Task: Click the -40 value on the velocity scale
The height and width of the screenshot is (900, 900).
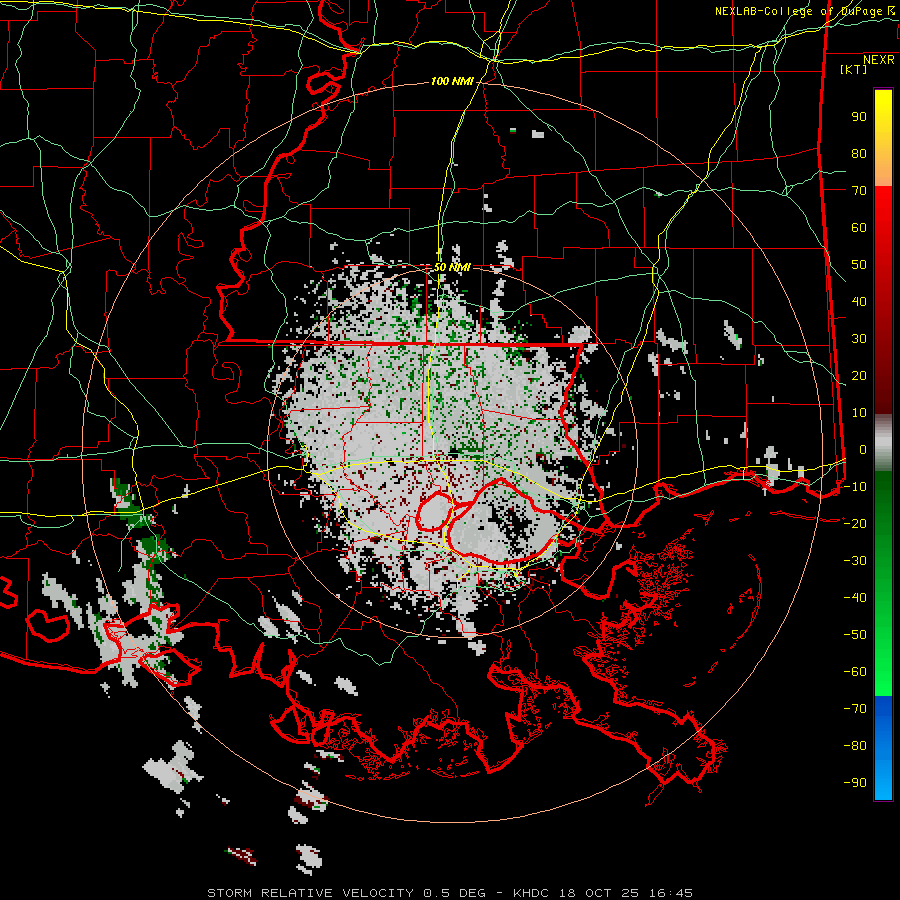Action: [855, 598]
